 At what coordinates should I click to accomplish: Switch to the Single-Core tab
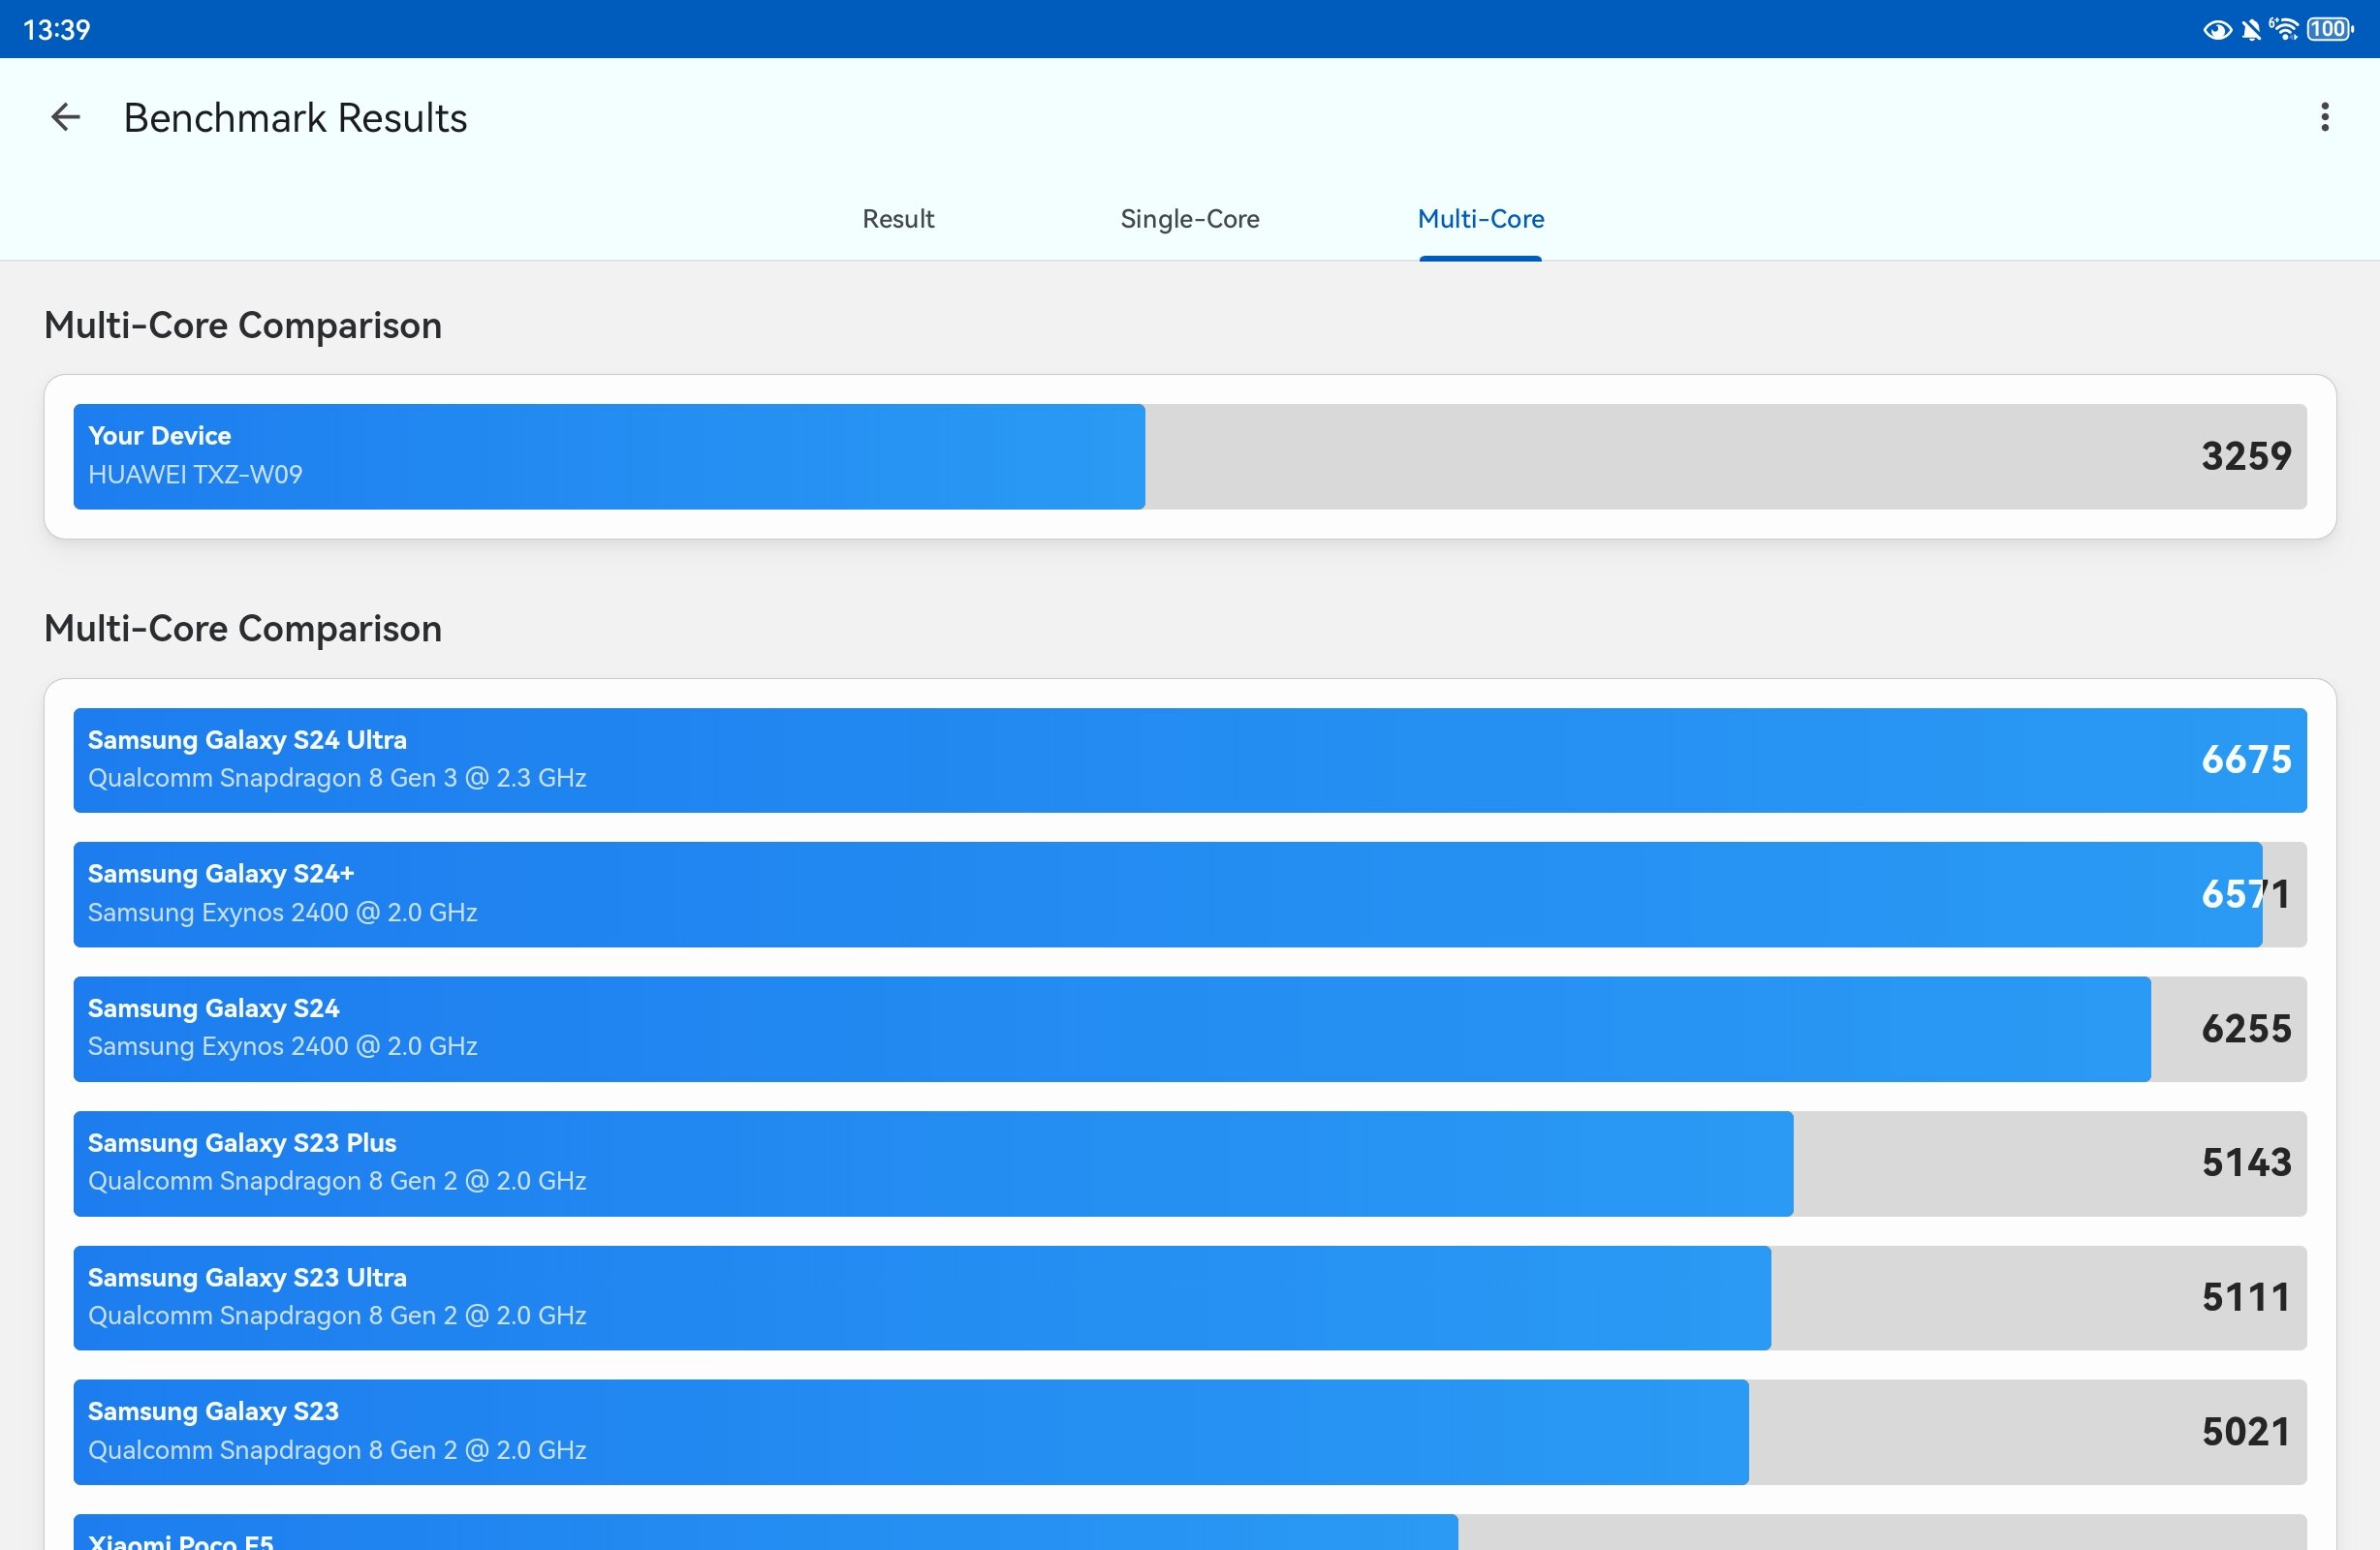(x=1190, y=219)
